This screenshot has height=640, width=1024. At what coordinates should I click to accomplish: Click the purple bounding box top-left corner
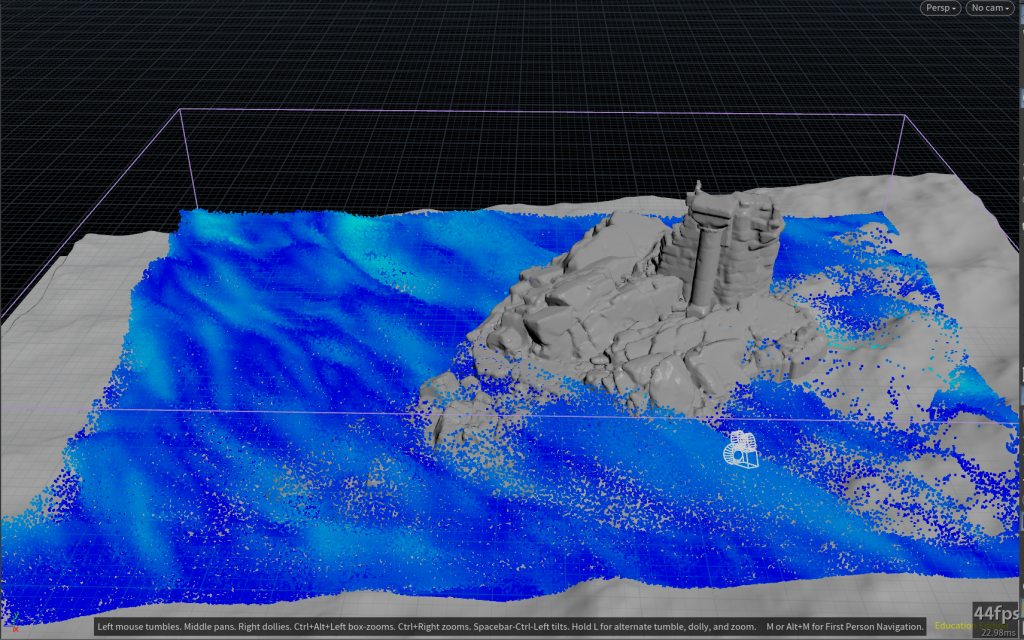[x=179, y=109]
